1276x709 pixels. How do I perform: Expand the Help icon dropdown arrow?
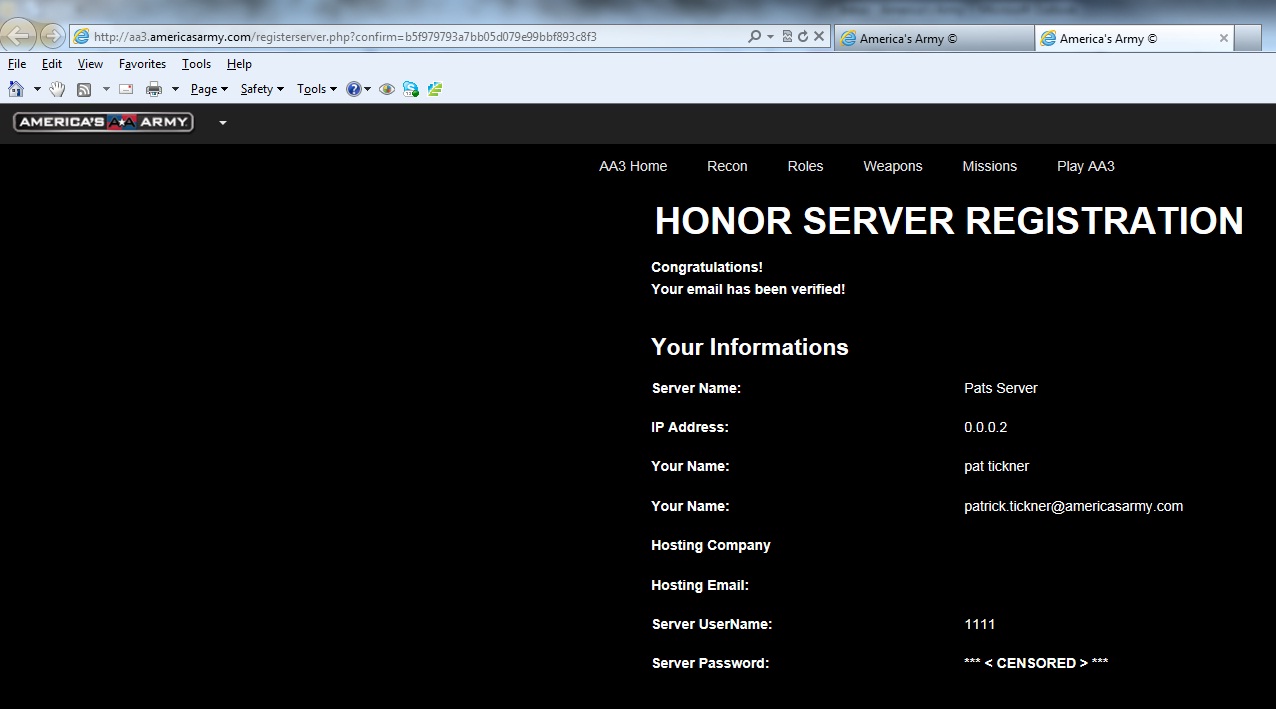click(368, 89)
